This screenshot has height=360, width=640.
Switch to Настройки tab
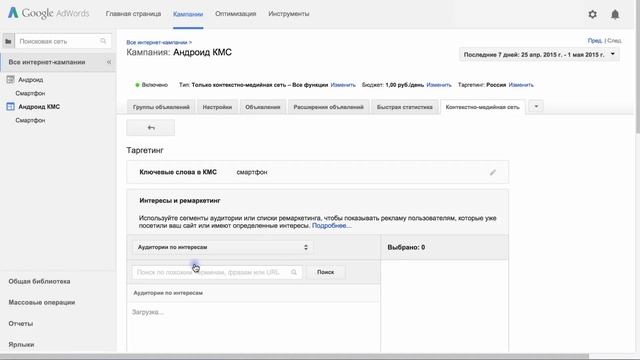(217, 107)
